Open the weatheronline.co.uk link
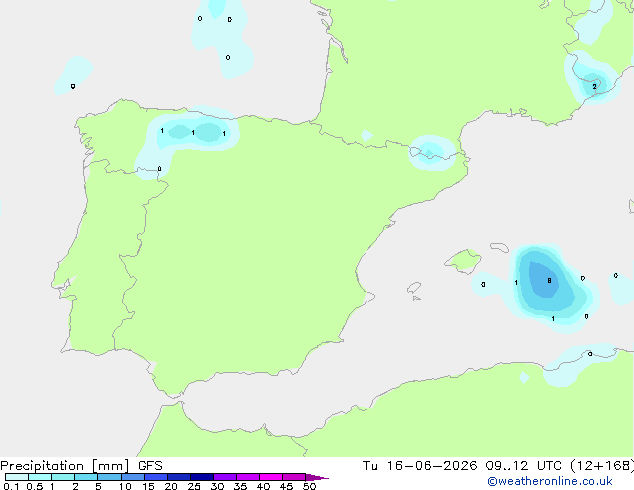634x490 pixels. 550,482
